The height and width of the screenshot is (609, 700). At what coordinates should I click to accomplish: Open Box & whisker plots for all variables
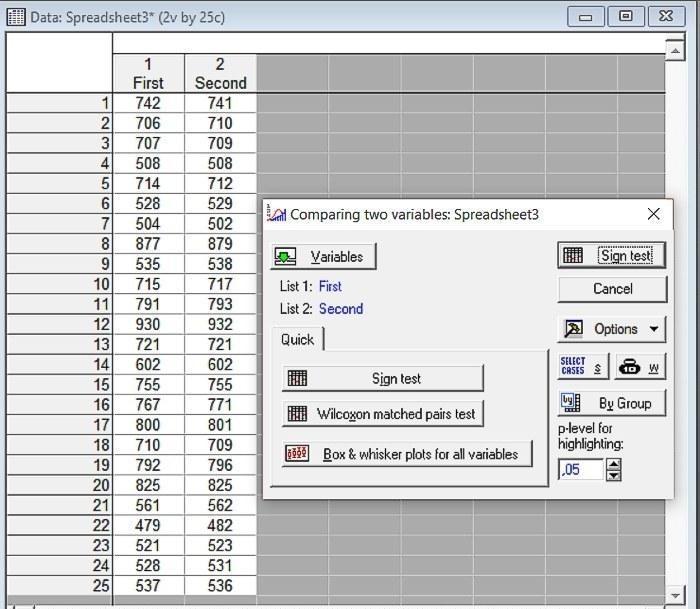(407, 454)
